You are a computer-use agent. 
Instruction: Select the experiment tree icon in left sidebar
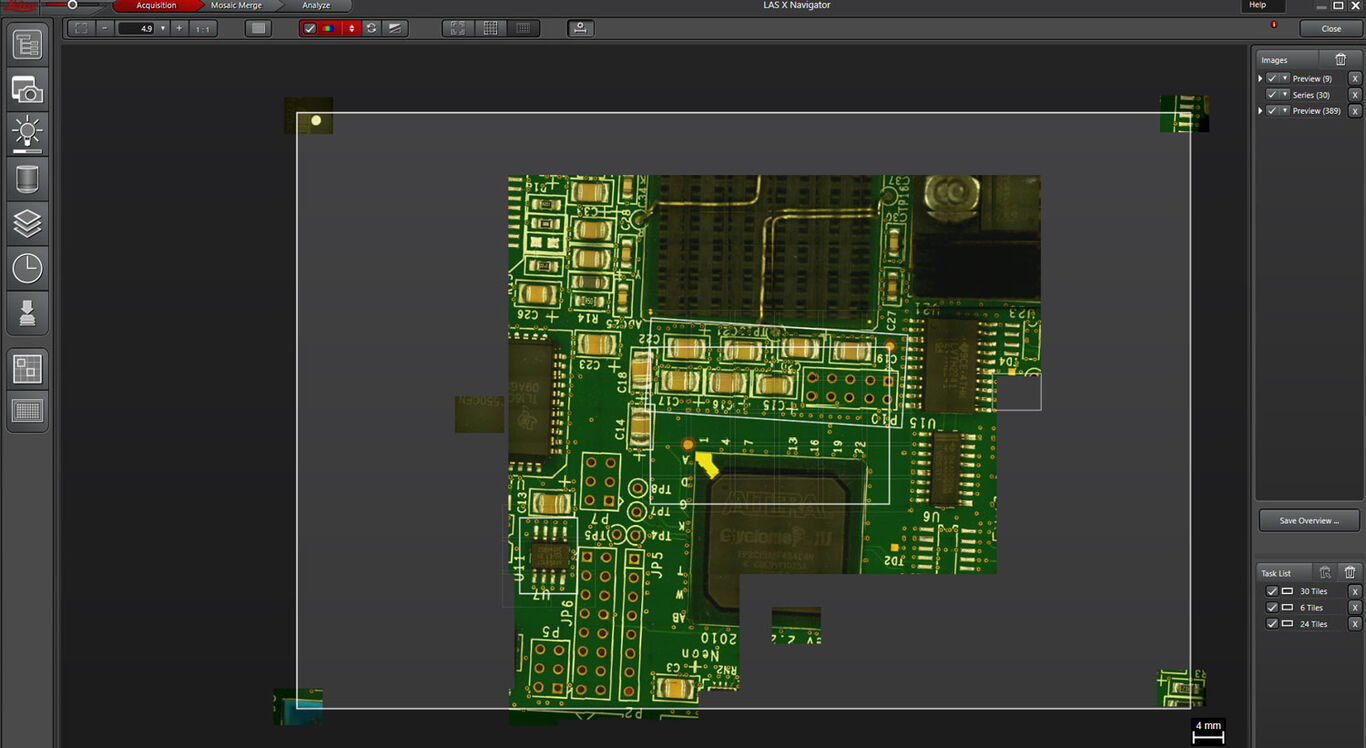tap(27, 43)
